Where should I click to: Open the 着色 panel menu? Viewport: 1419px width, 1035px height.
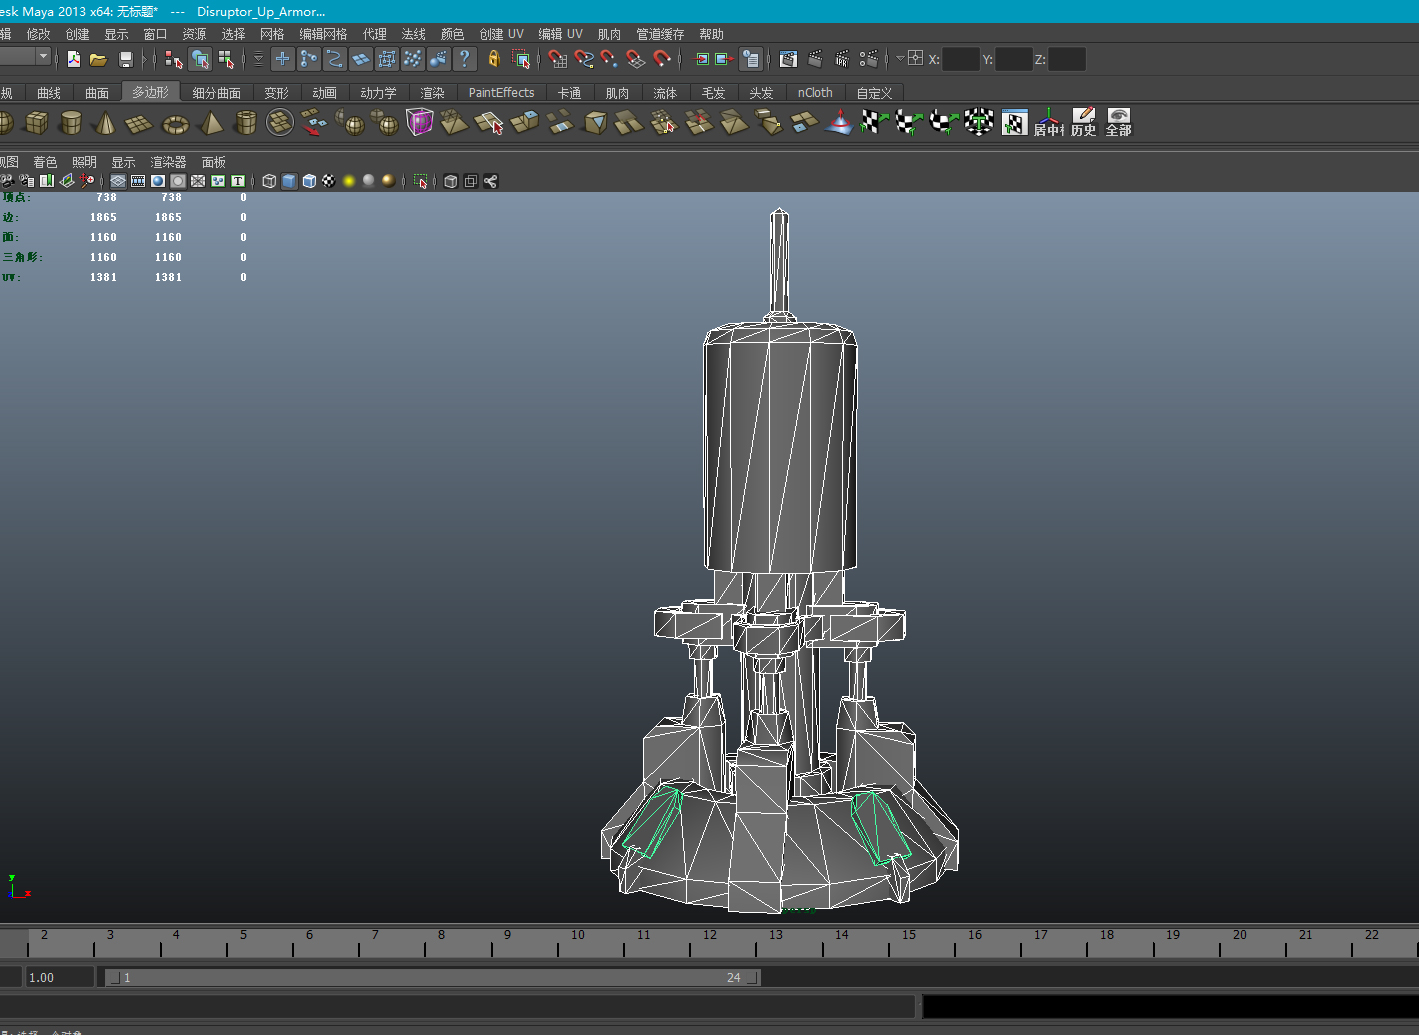(x=45, y=162)
